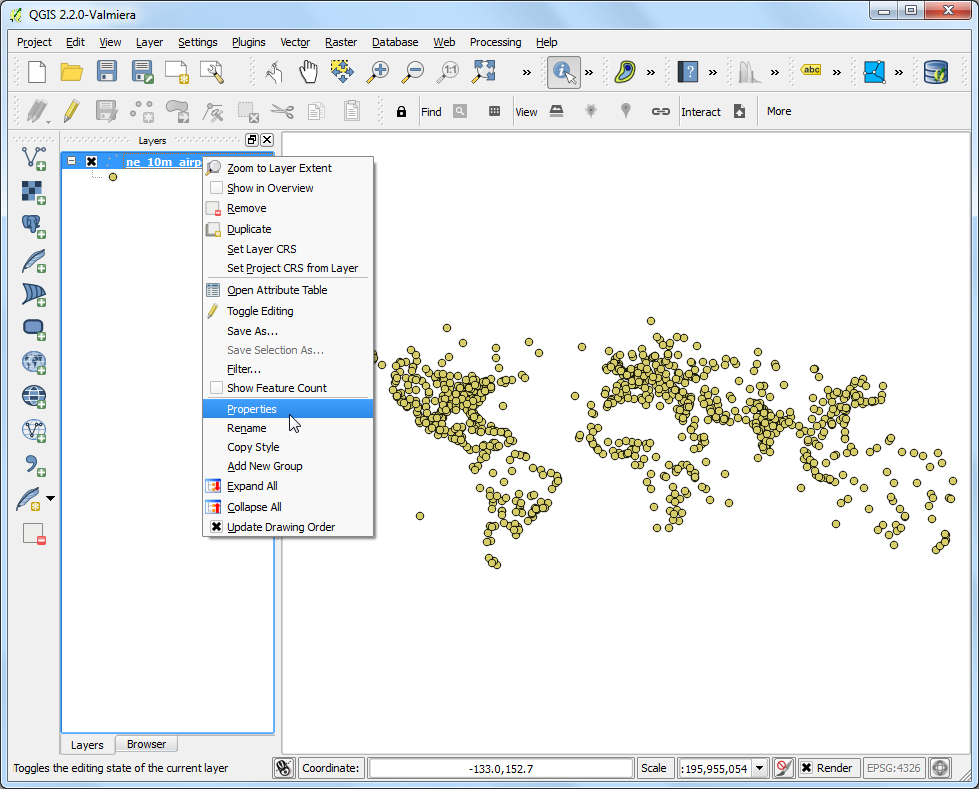Click the Add PostGIS Layer elephant icon
Screen dimensions: 979x789
pyautogui.click(x=34, y=227)
